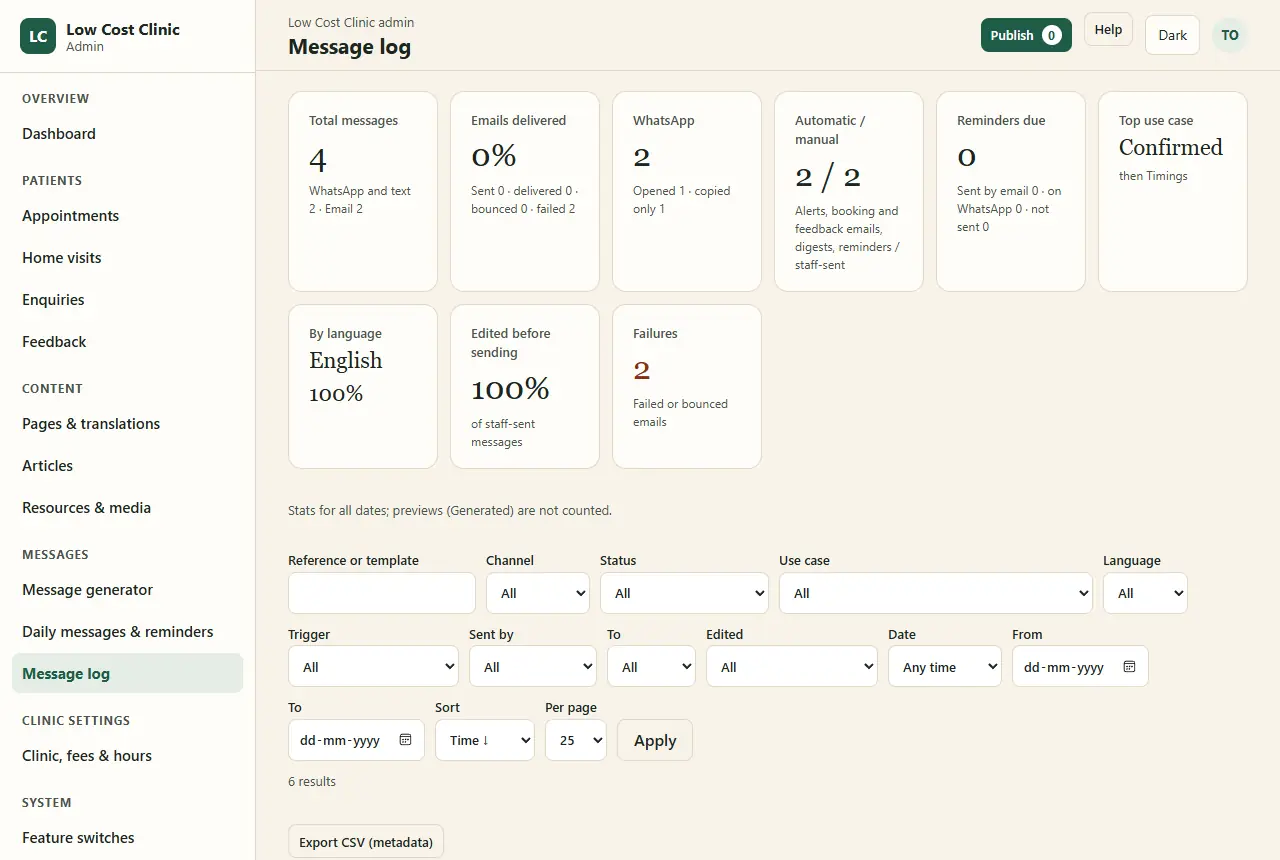Click the WhatsApp stat card
This screenshot has width=1280, height=860.
687,192
